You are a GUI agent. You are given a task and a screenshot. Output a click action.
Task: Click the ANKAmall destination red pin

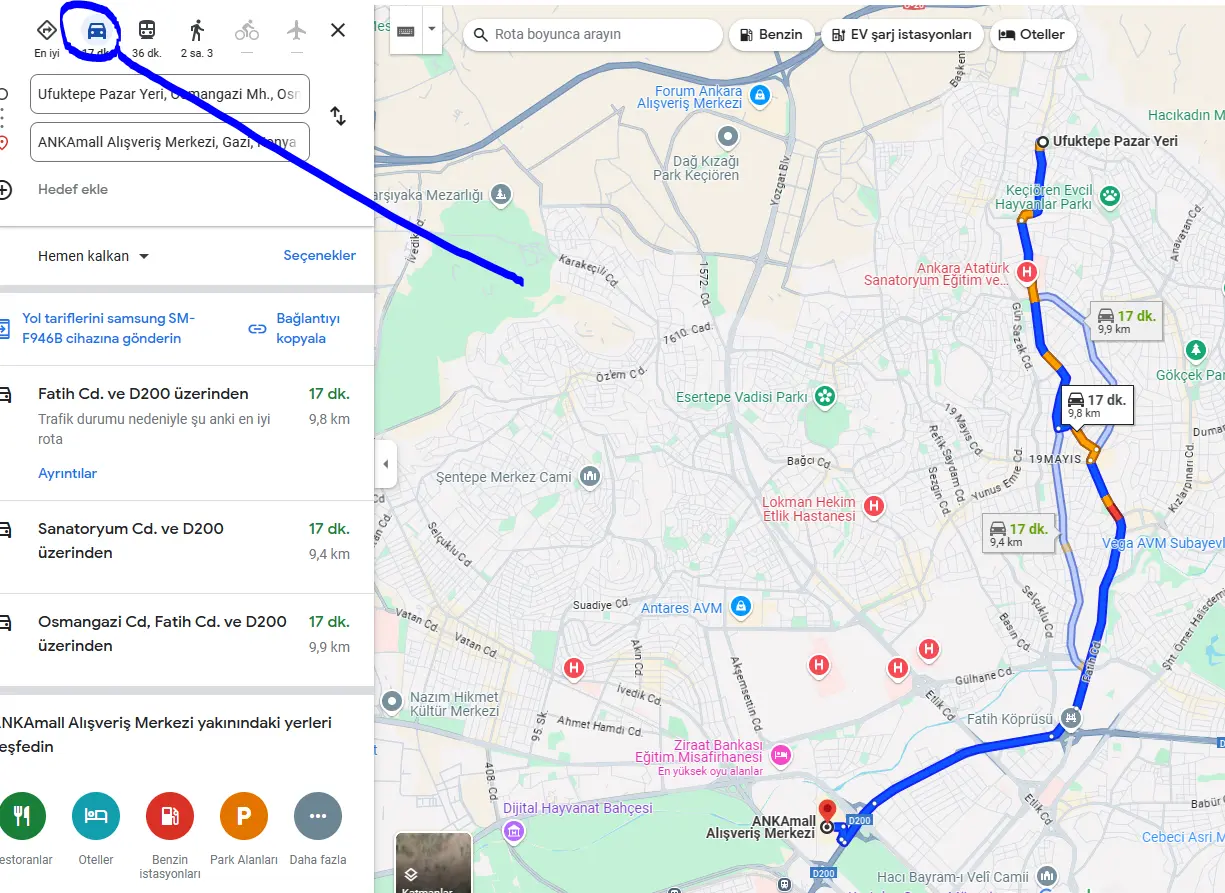click(x=827, y=811)
